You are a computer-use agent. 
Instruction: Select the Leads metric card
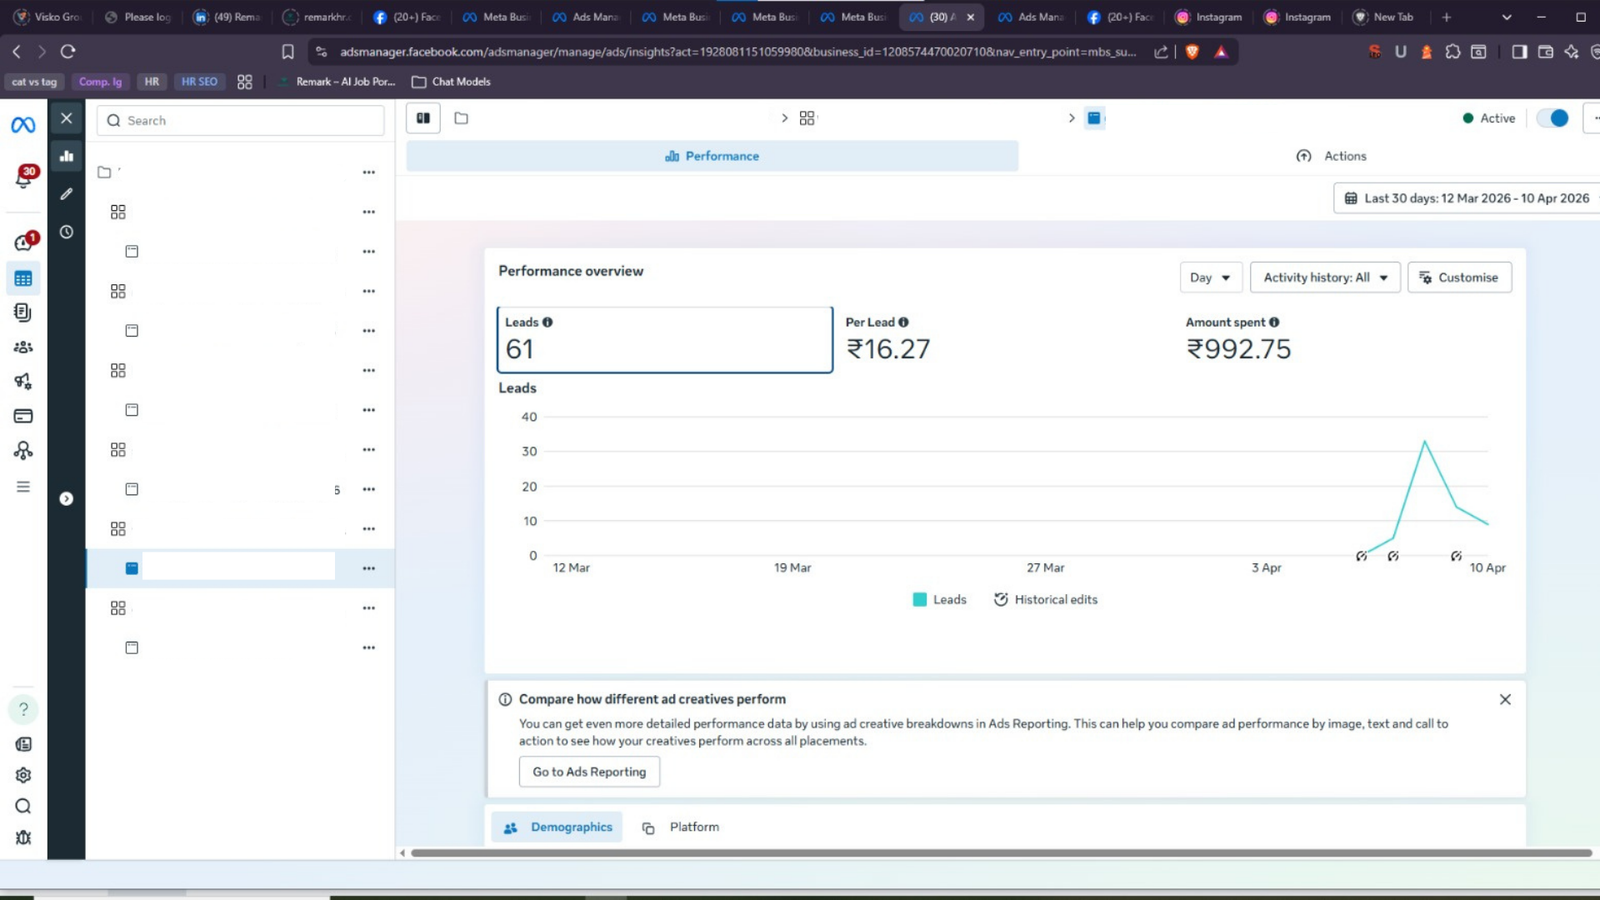coord(665,340)
